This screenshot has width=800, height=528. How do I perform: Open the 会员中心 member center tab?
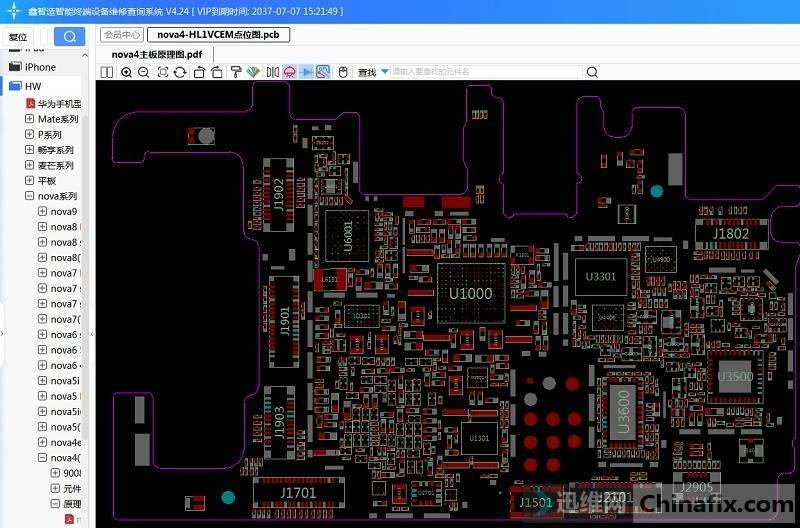coord(121,35)
